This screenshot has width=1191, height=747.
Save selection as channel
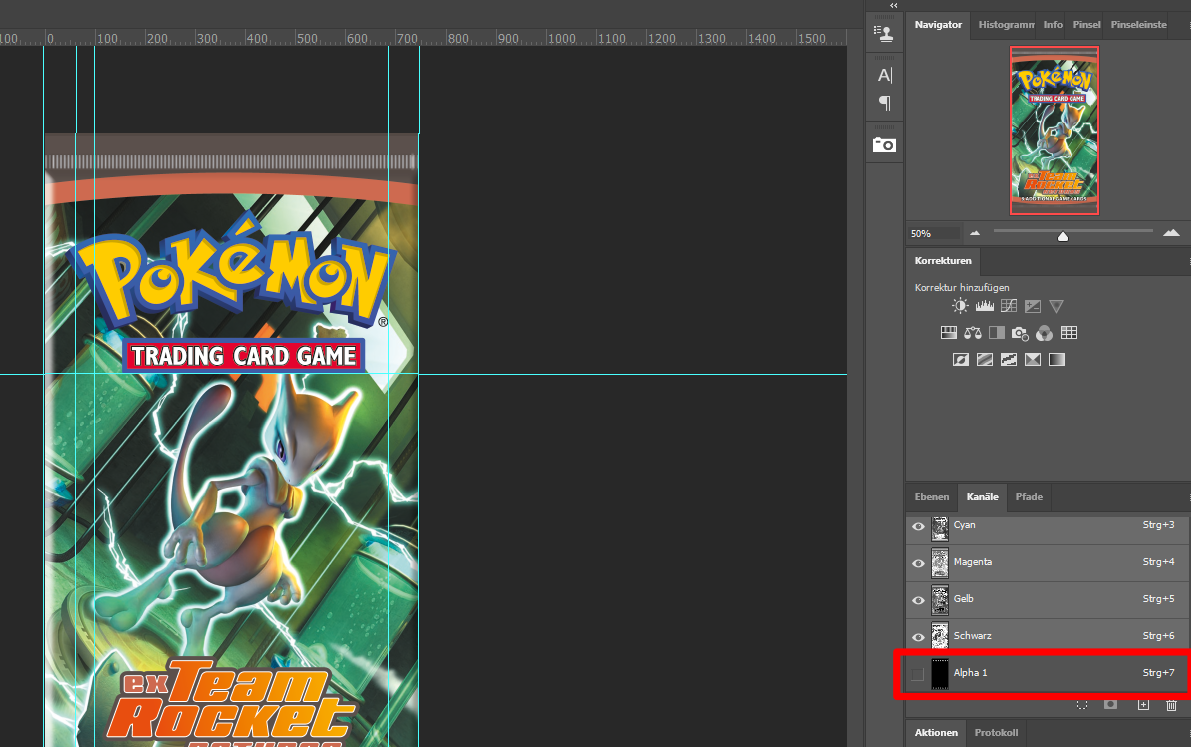[x=1110, y=705]
